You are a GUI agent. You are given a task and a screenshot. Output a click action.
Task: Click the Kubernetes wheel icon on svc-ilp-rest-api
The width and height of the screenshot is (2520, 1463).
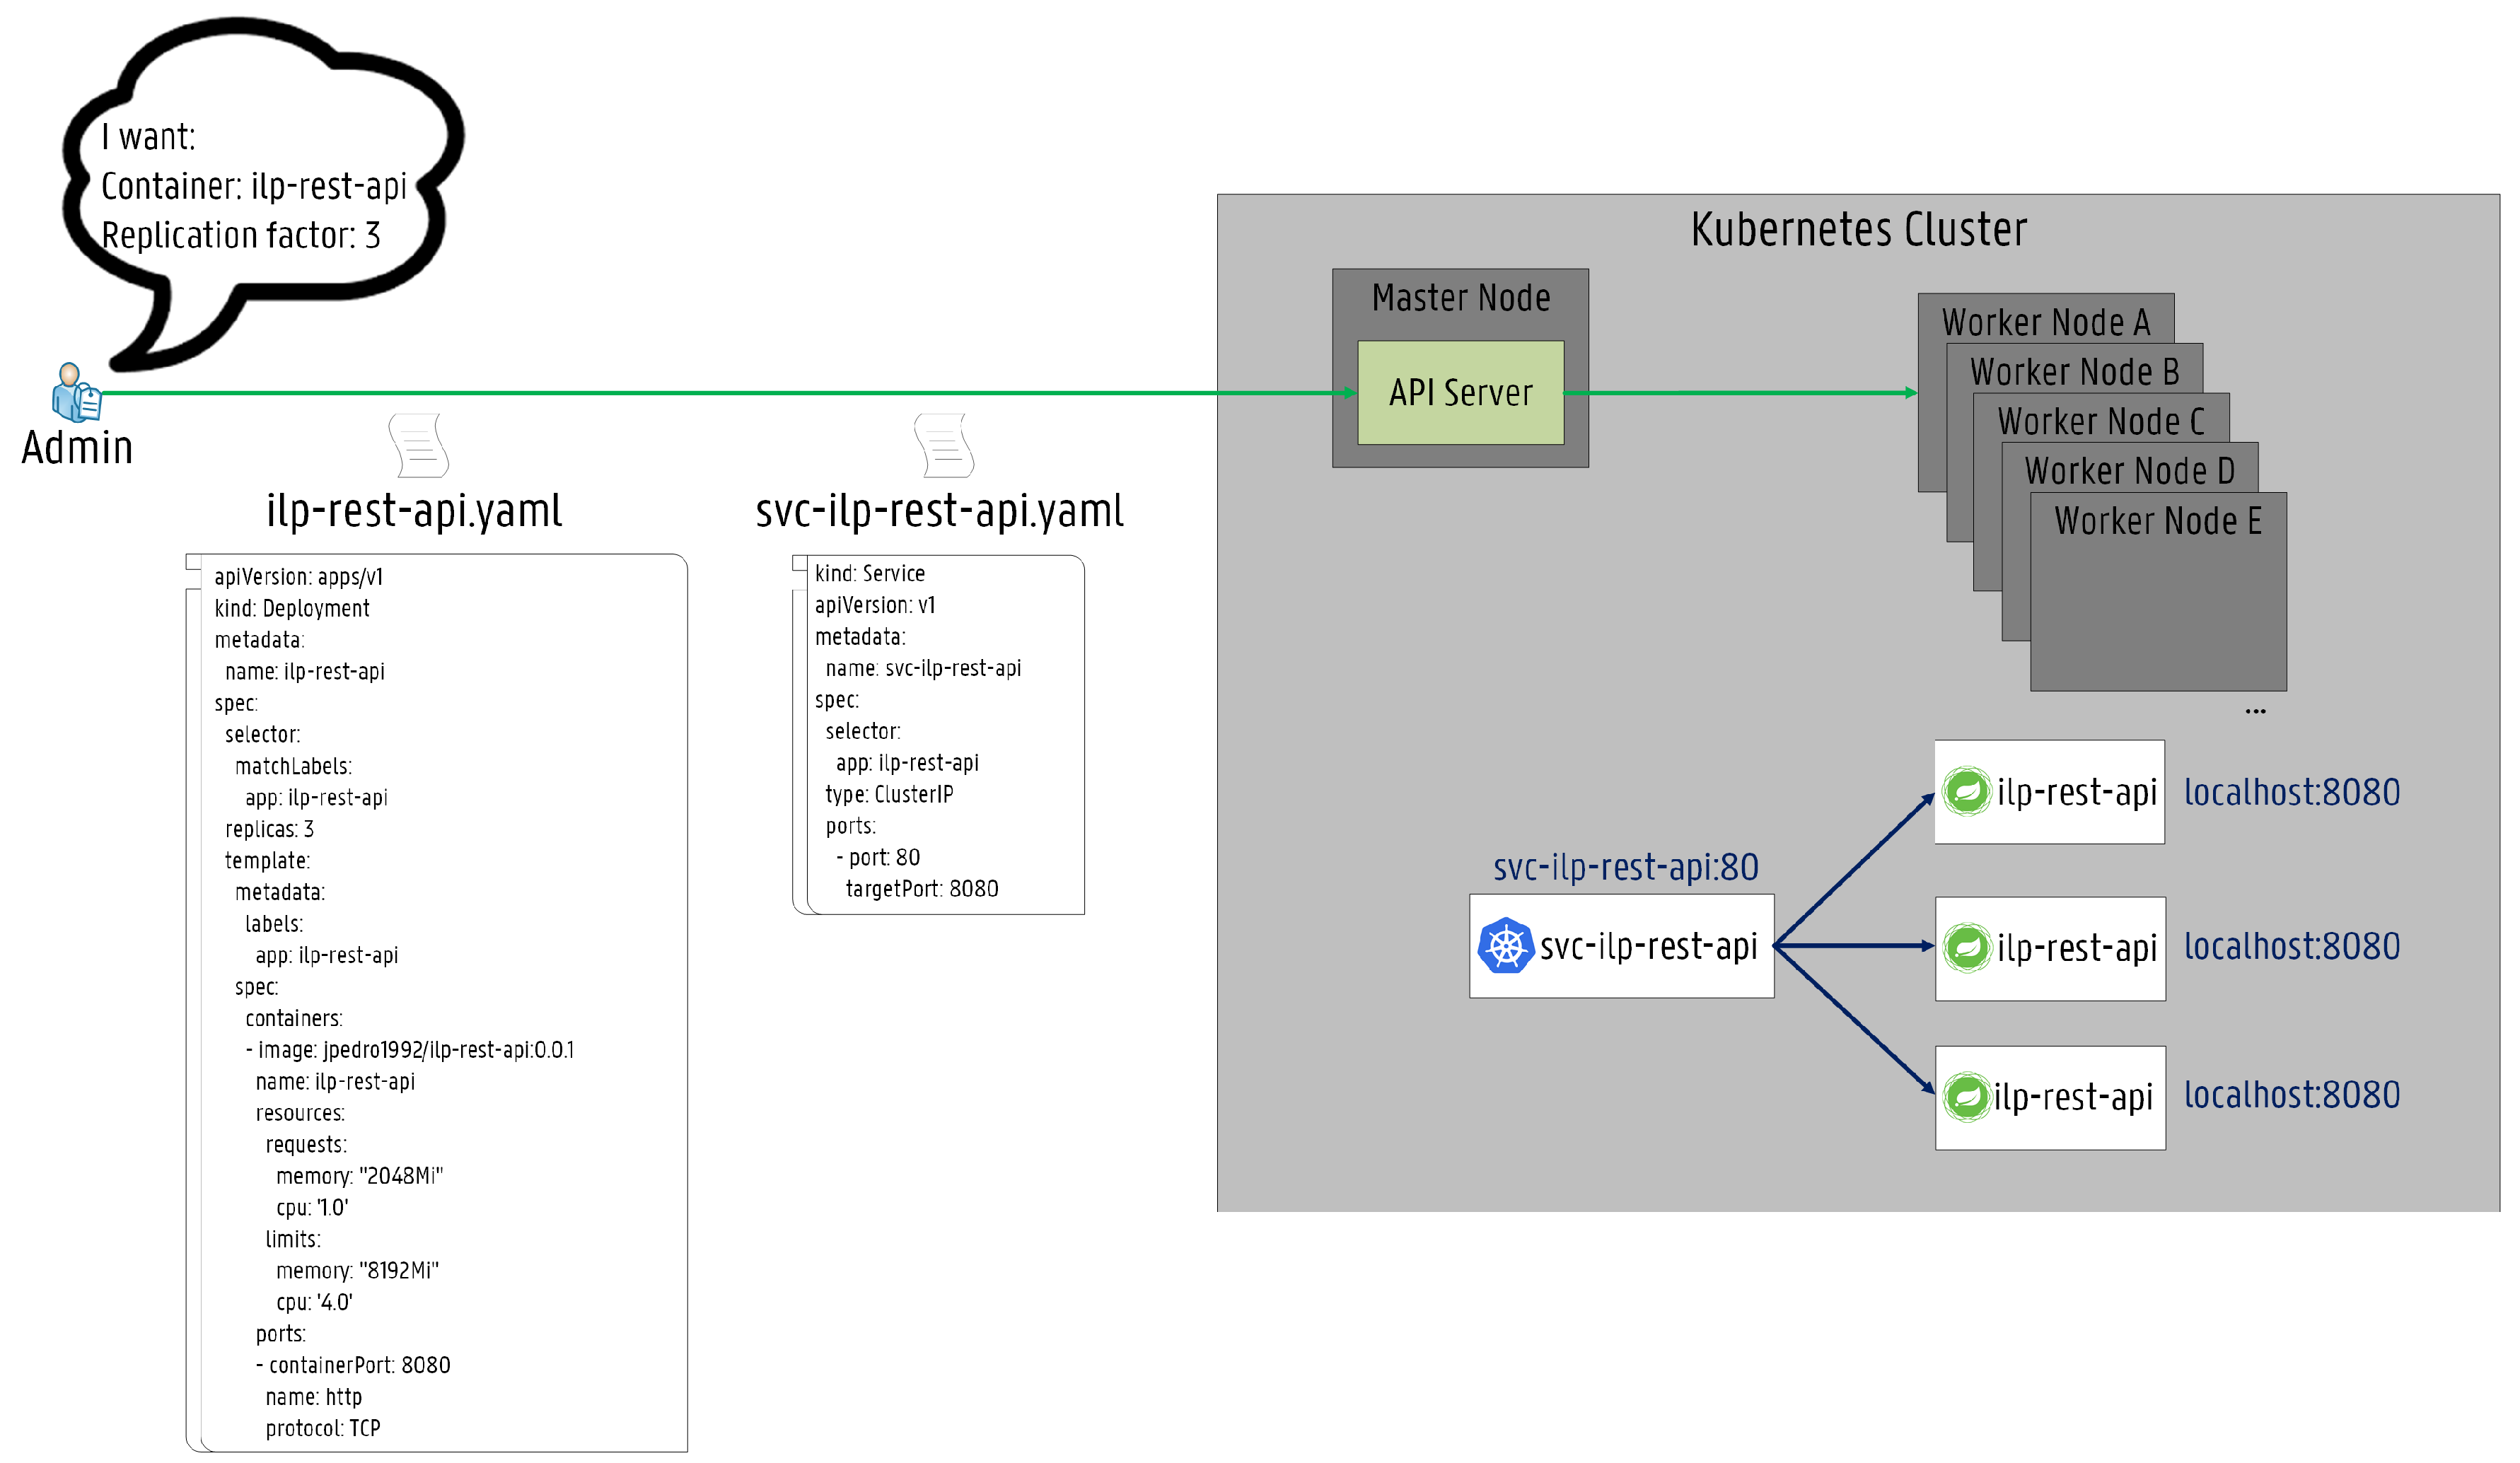click(x=1505, y=945)
